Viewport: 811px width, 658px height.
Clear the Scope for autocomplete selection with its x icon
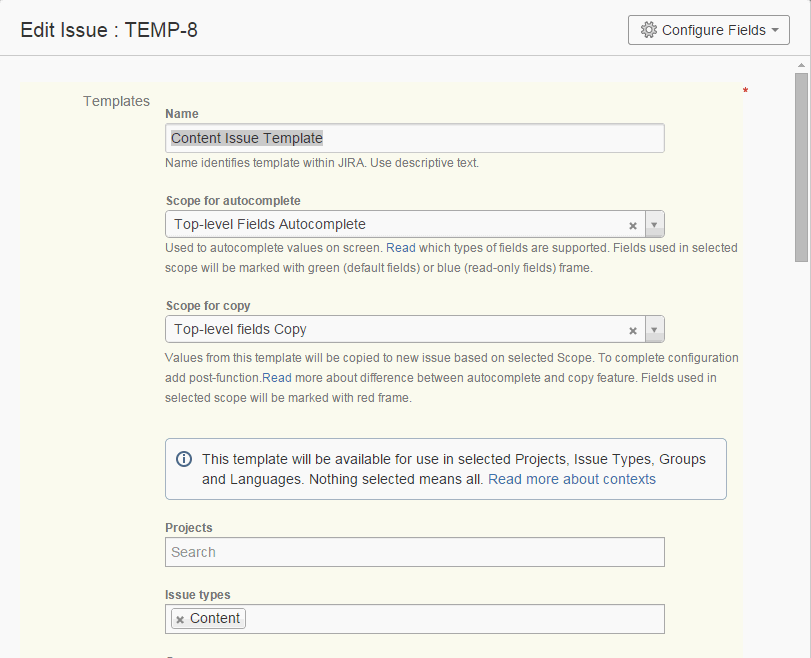pos(633,224)
